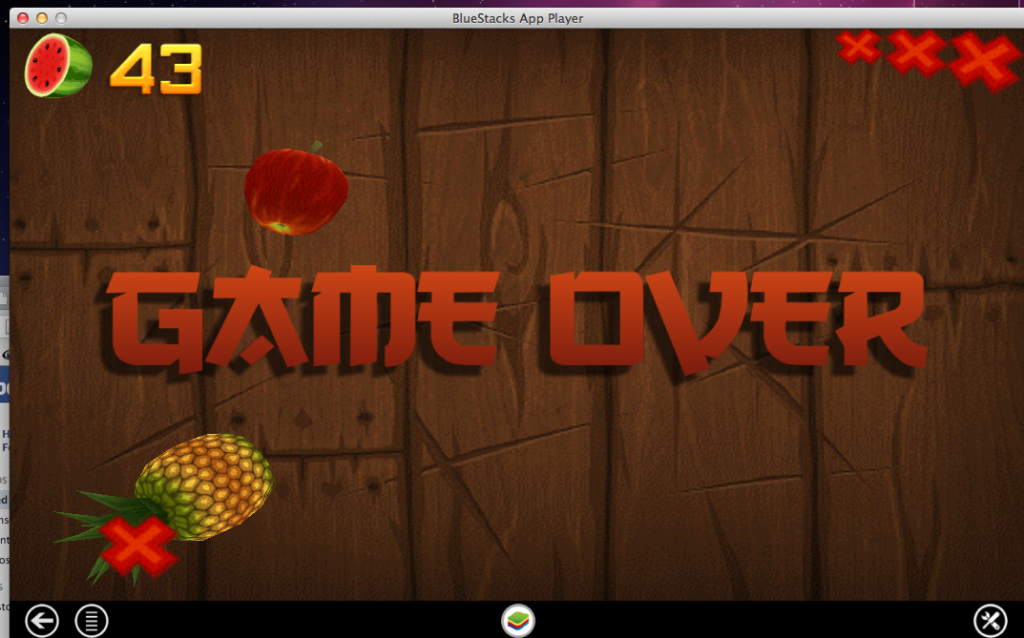This screenshot has width=1024, height=638.
Task: Slice the red apple
Action: (296, 189)
